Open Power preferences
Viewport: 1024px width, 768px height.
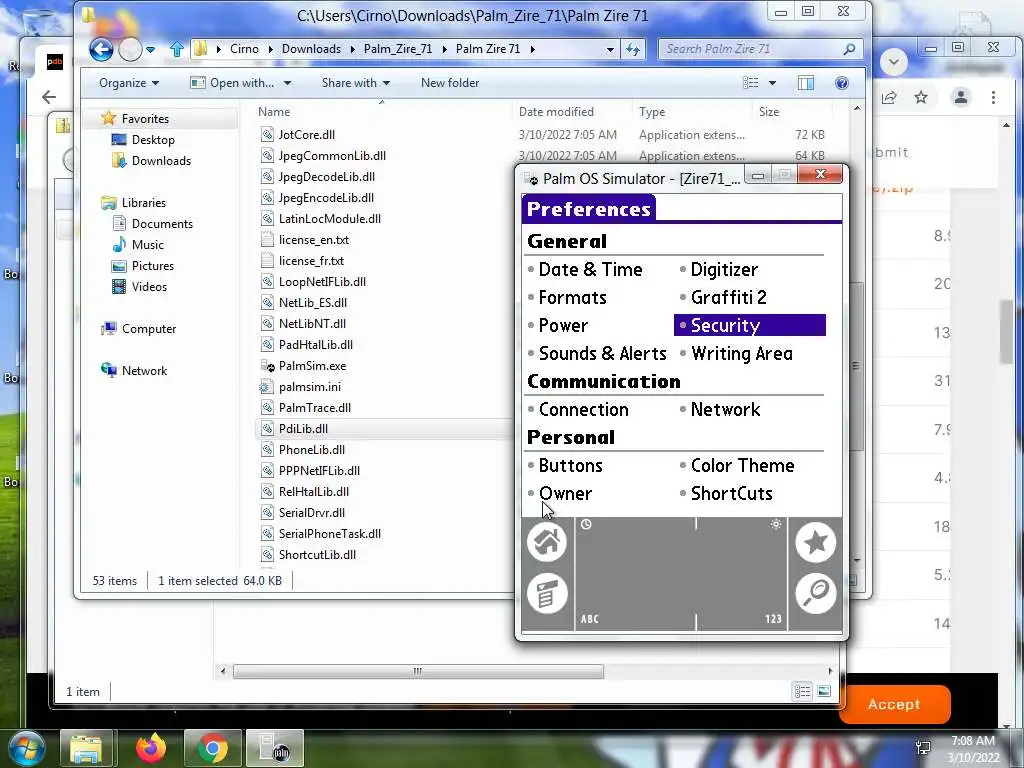pyautogui.click(x=563, y=326)
